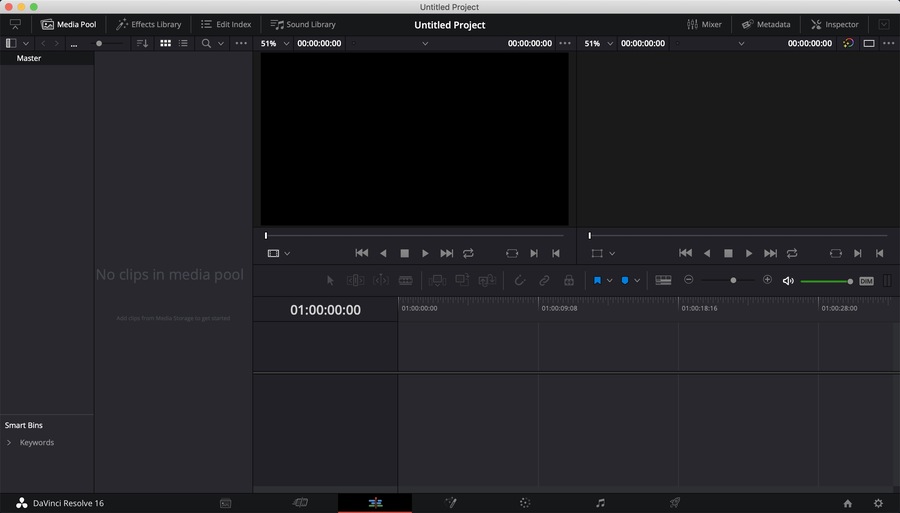Play forward in timeline viewer

(x=749, y=253)
